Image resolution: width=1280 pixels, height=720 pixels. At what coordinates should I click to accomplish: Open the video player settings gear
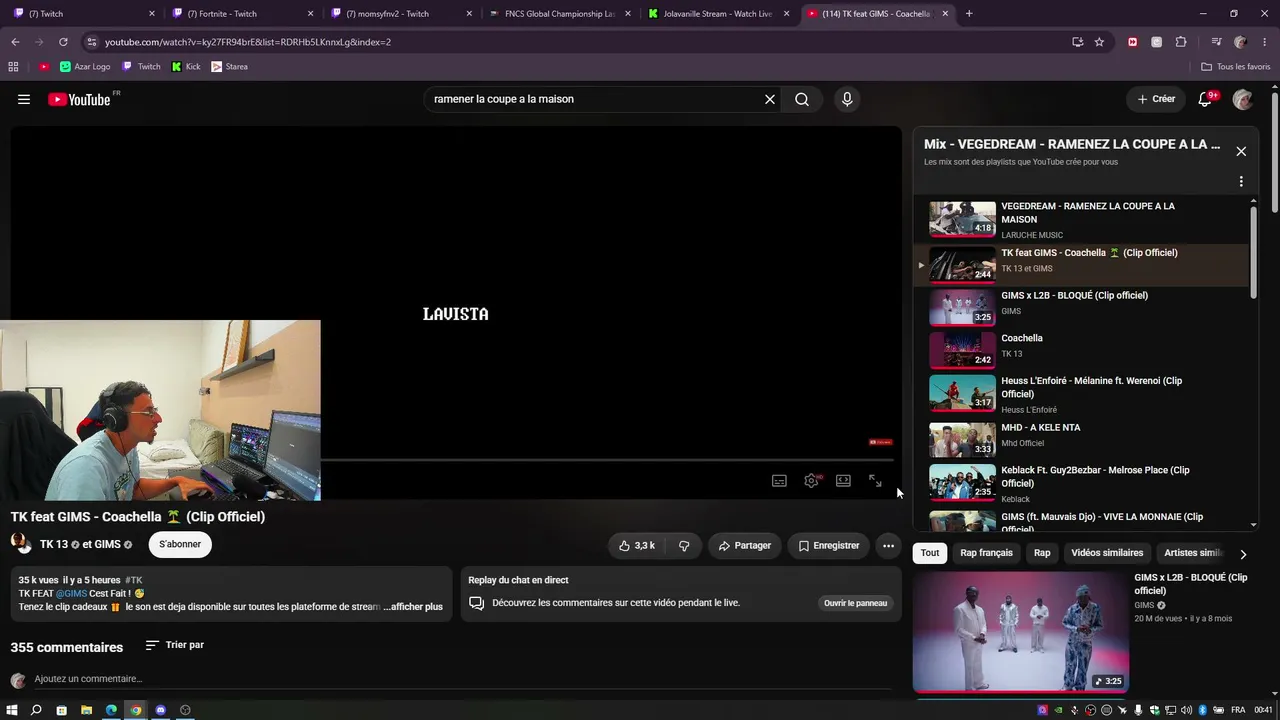point(811,481)
